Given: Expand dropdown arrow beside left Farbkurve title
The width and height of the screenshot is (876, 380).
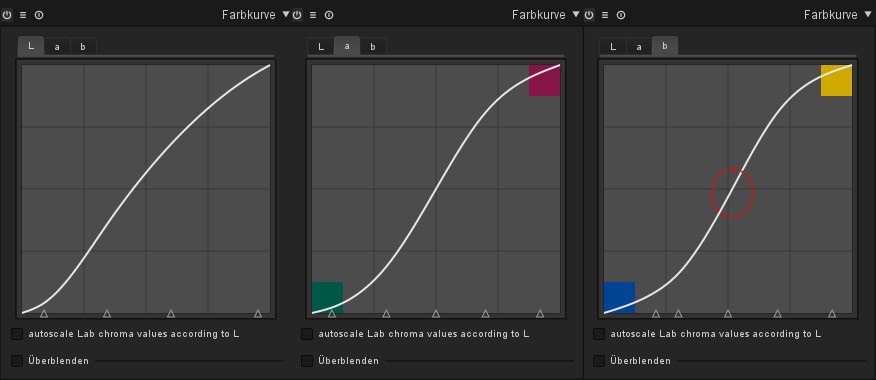Looking at the screenshot, I should [x=286, y=14].
